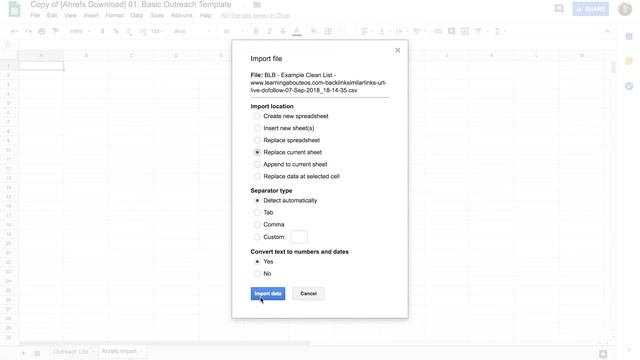
Task: Click the Import data button
Action: click(x=268, y=293)
